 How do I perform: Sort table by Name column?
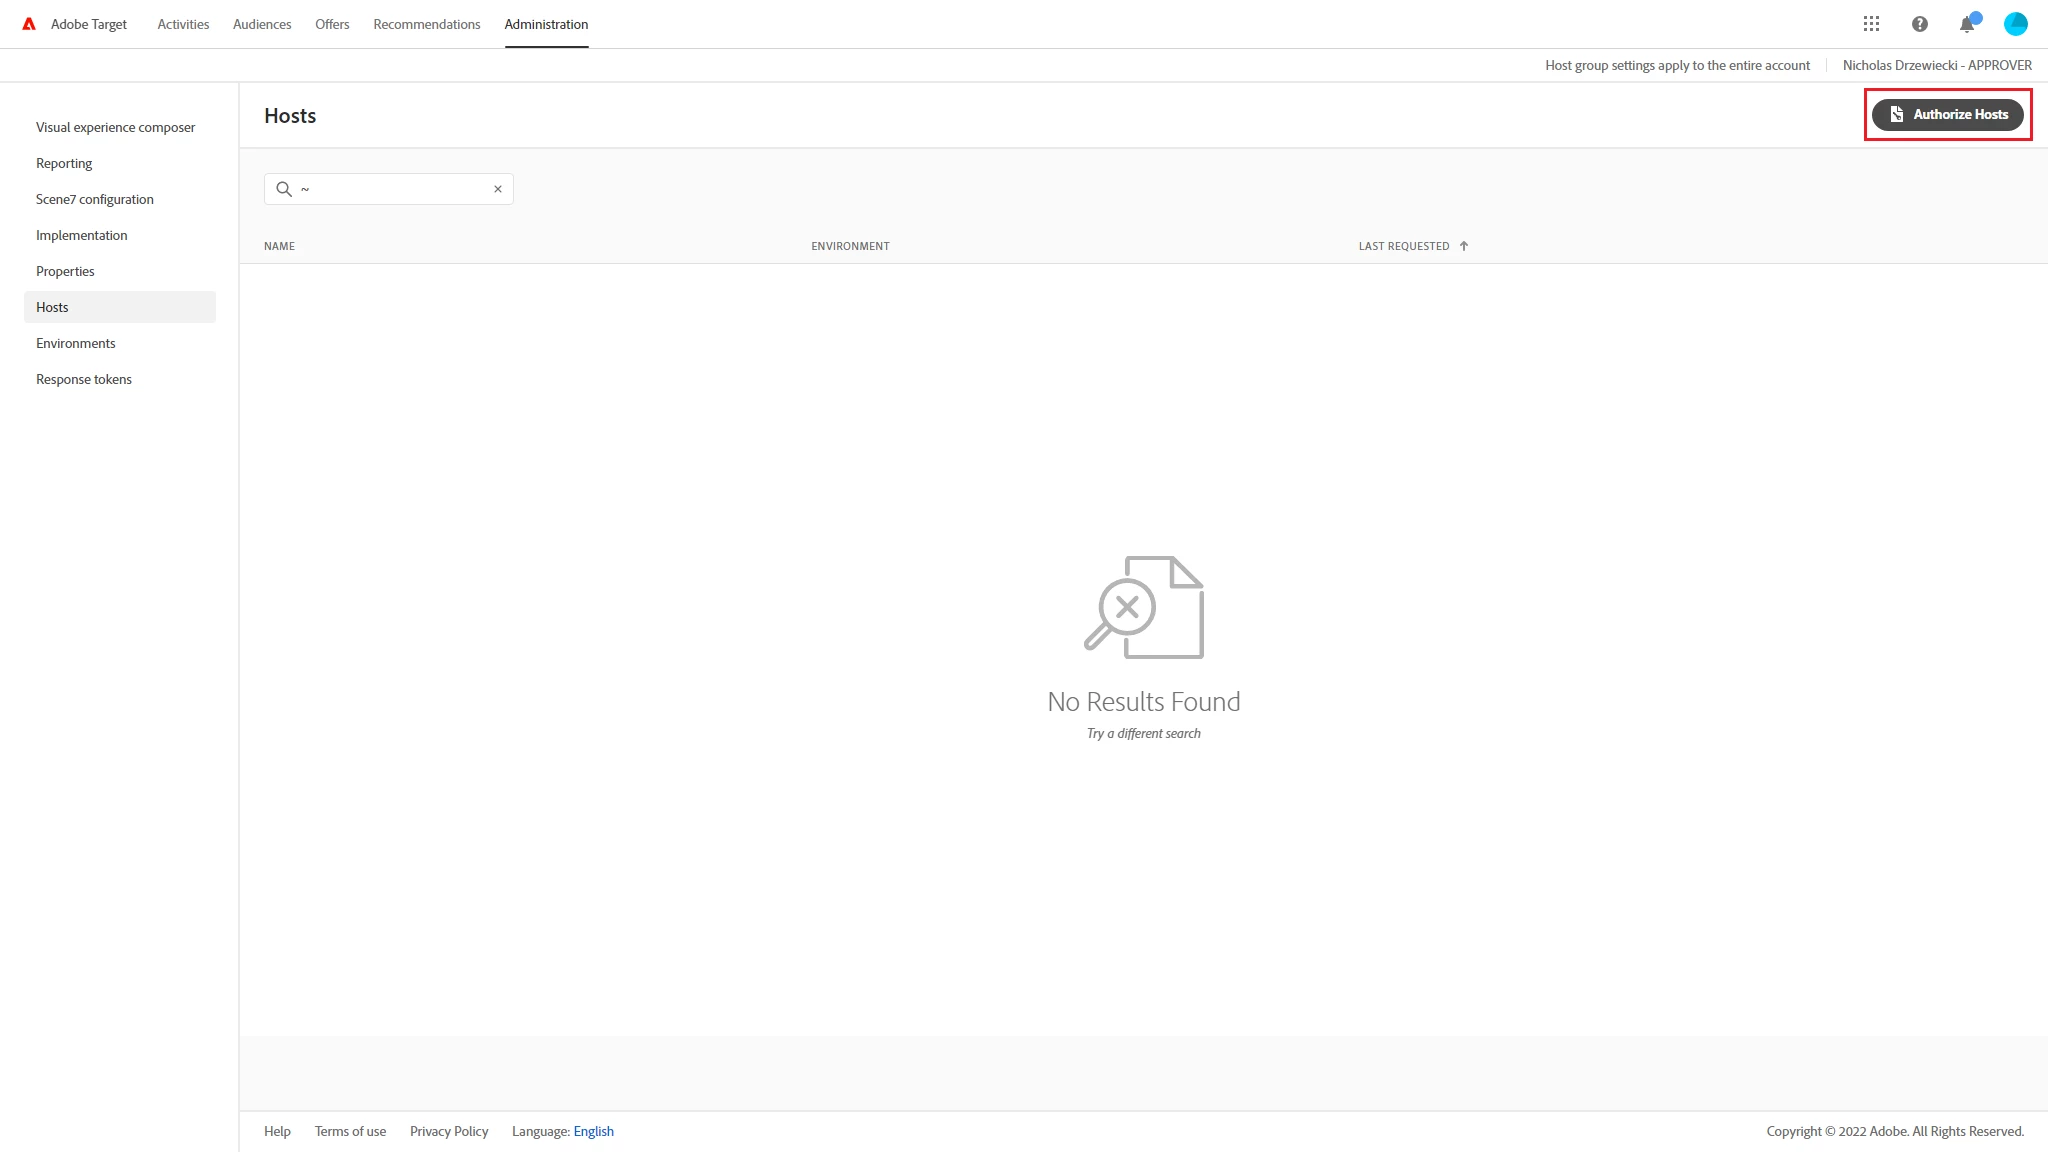pos(279,246)
